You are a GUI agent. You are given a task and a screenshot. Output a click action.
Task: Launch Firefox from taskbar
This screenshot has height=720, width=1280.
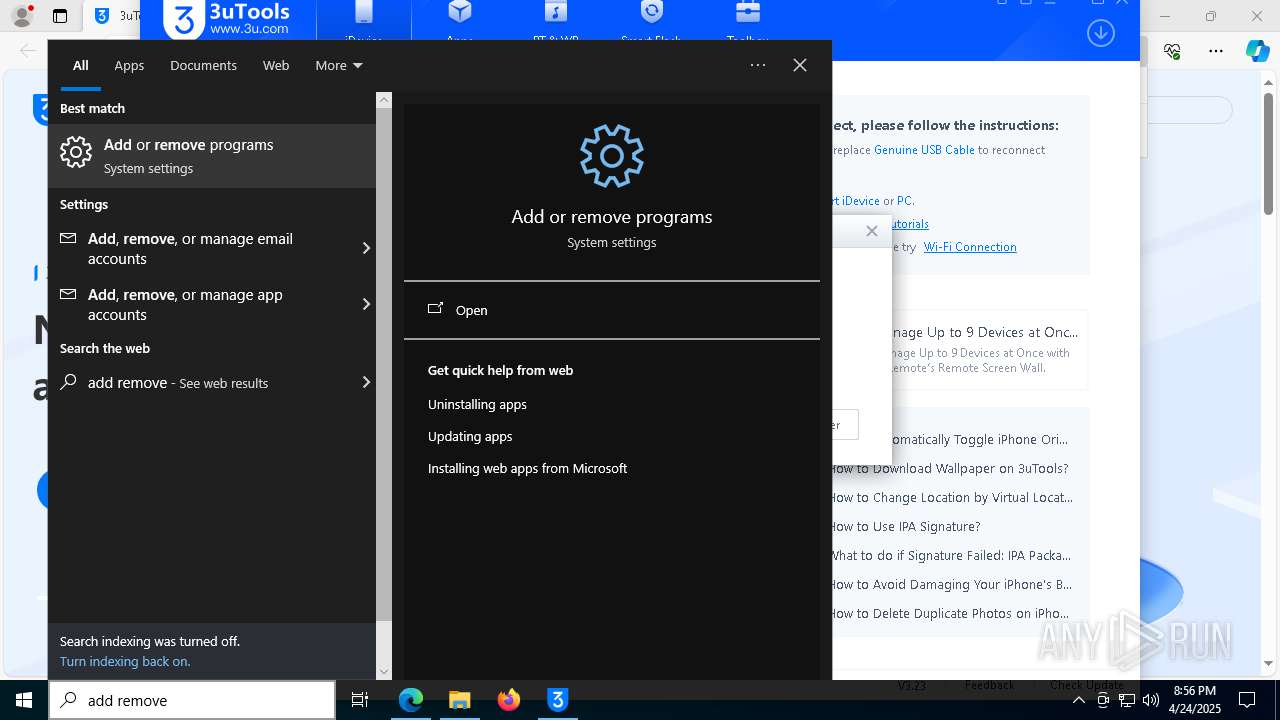(509, 700)
